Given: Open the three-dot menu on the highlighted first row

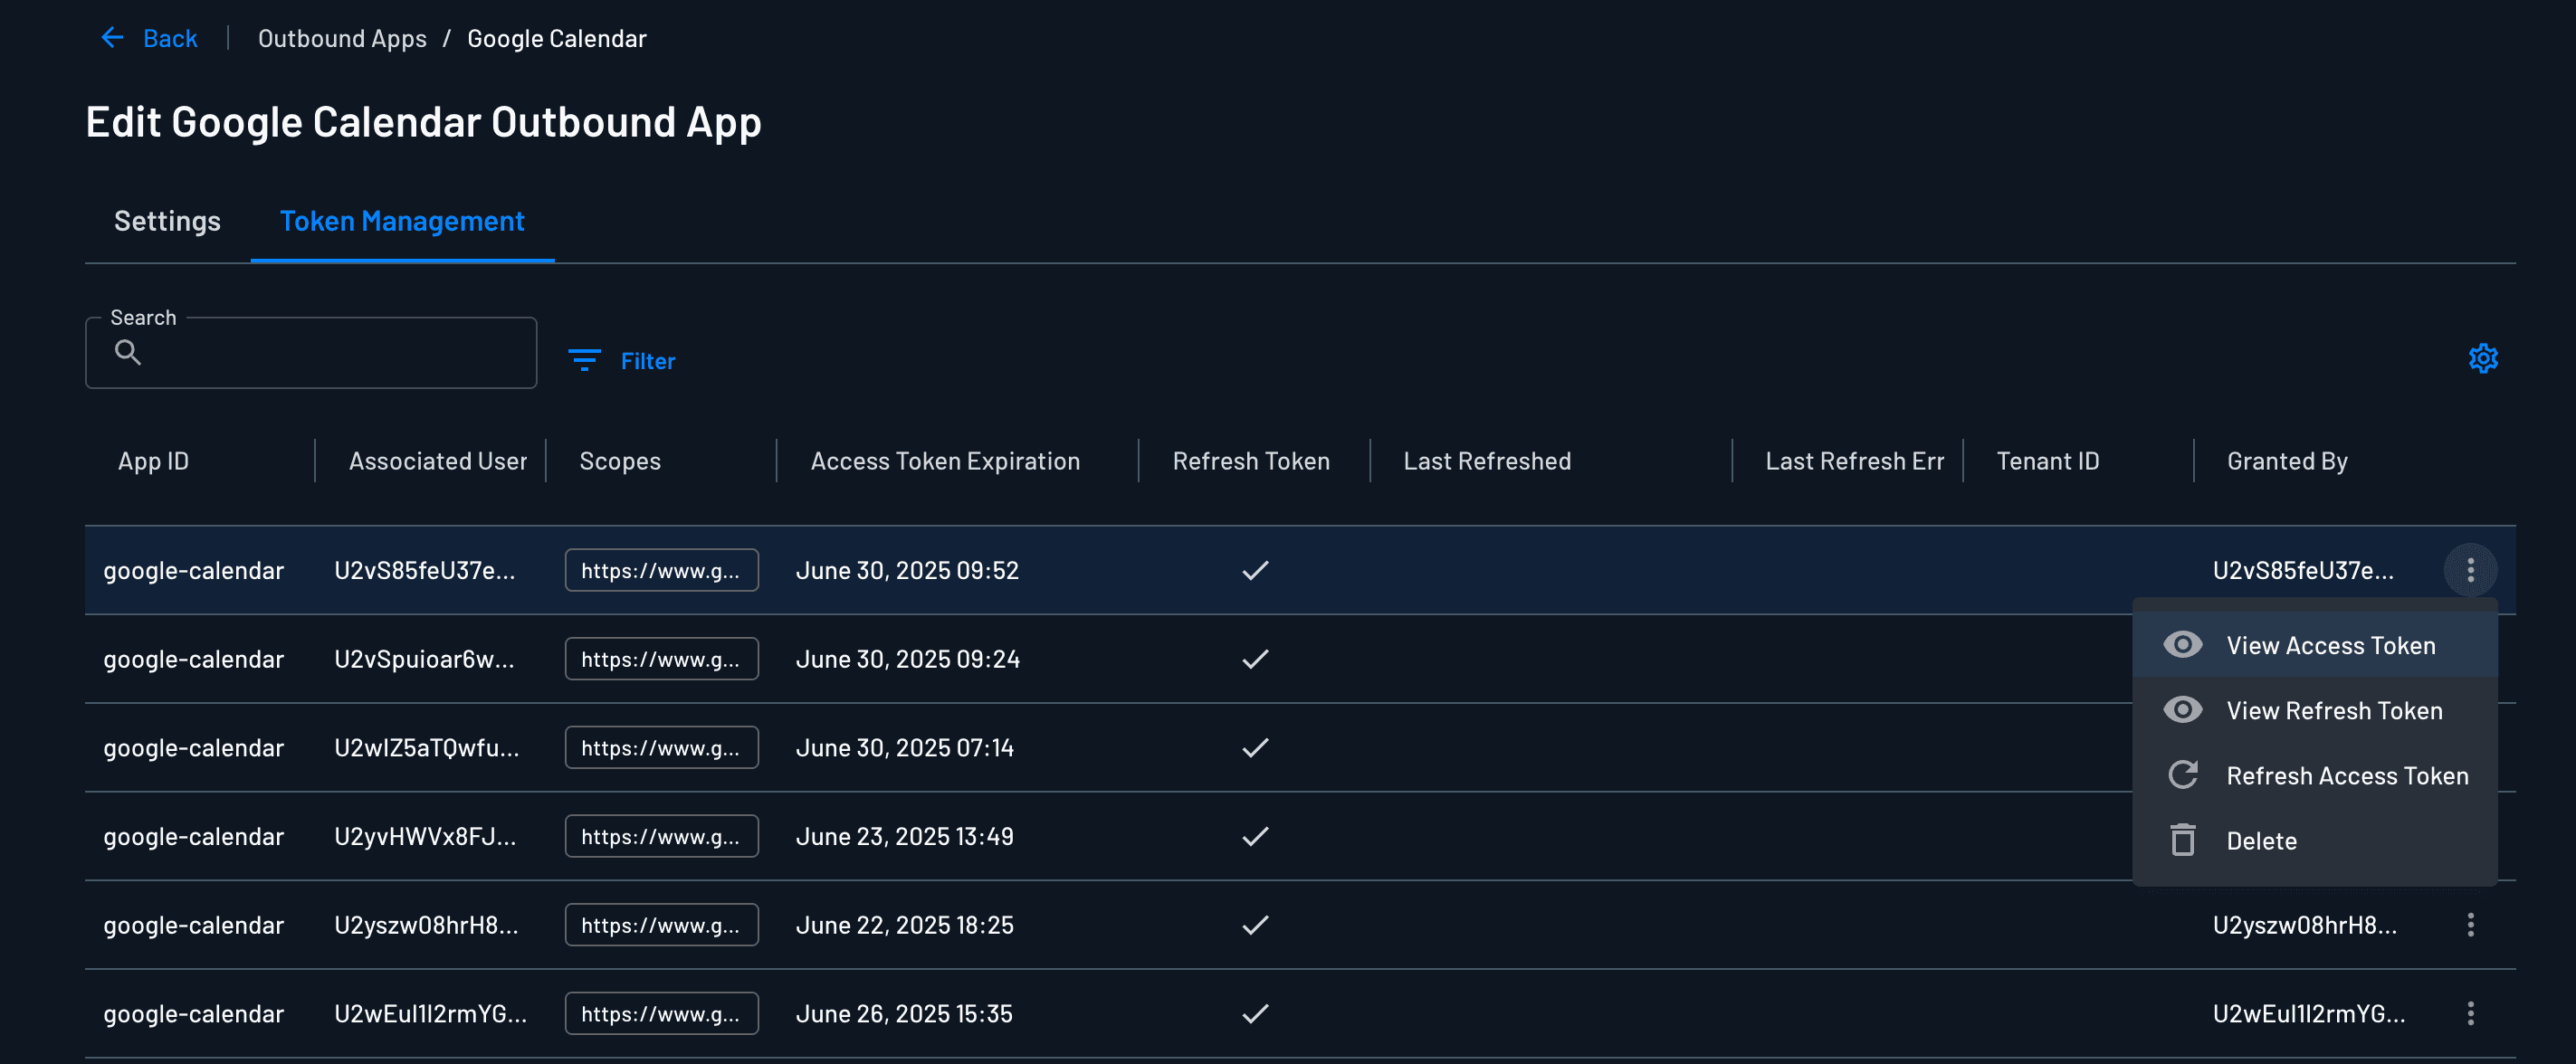Looking at the screenshot, I should [x=2471, y=570].
